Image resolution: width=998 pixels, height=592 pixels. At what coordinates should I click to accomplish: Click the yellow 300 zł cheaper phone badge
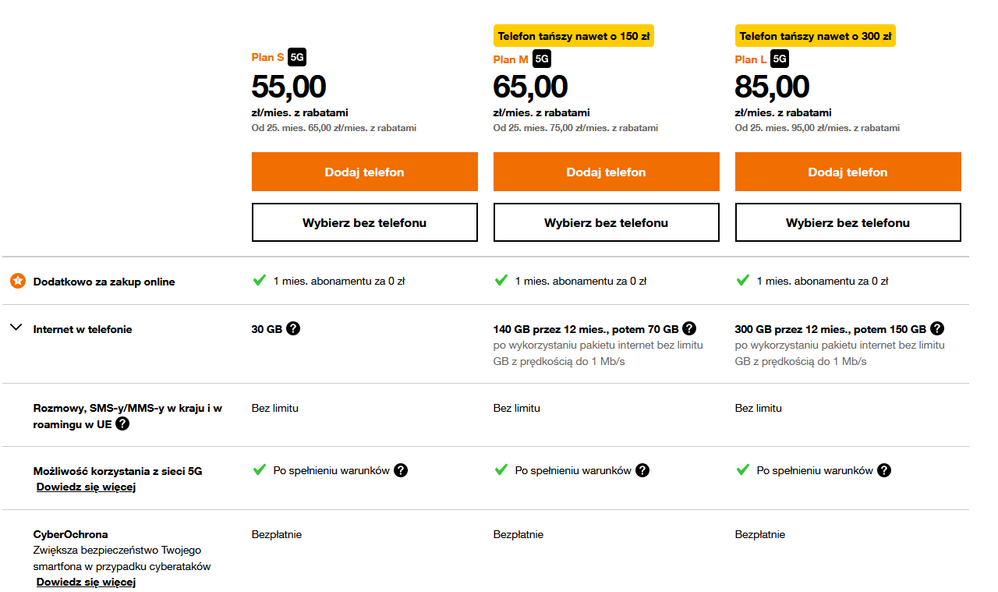click(815, 37)
